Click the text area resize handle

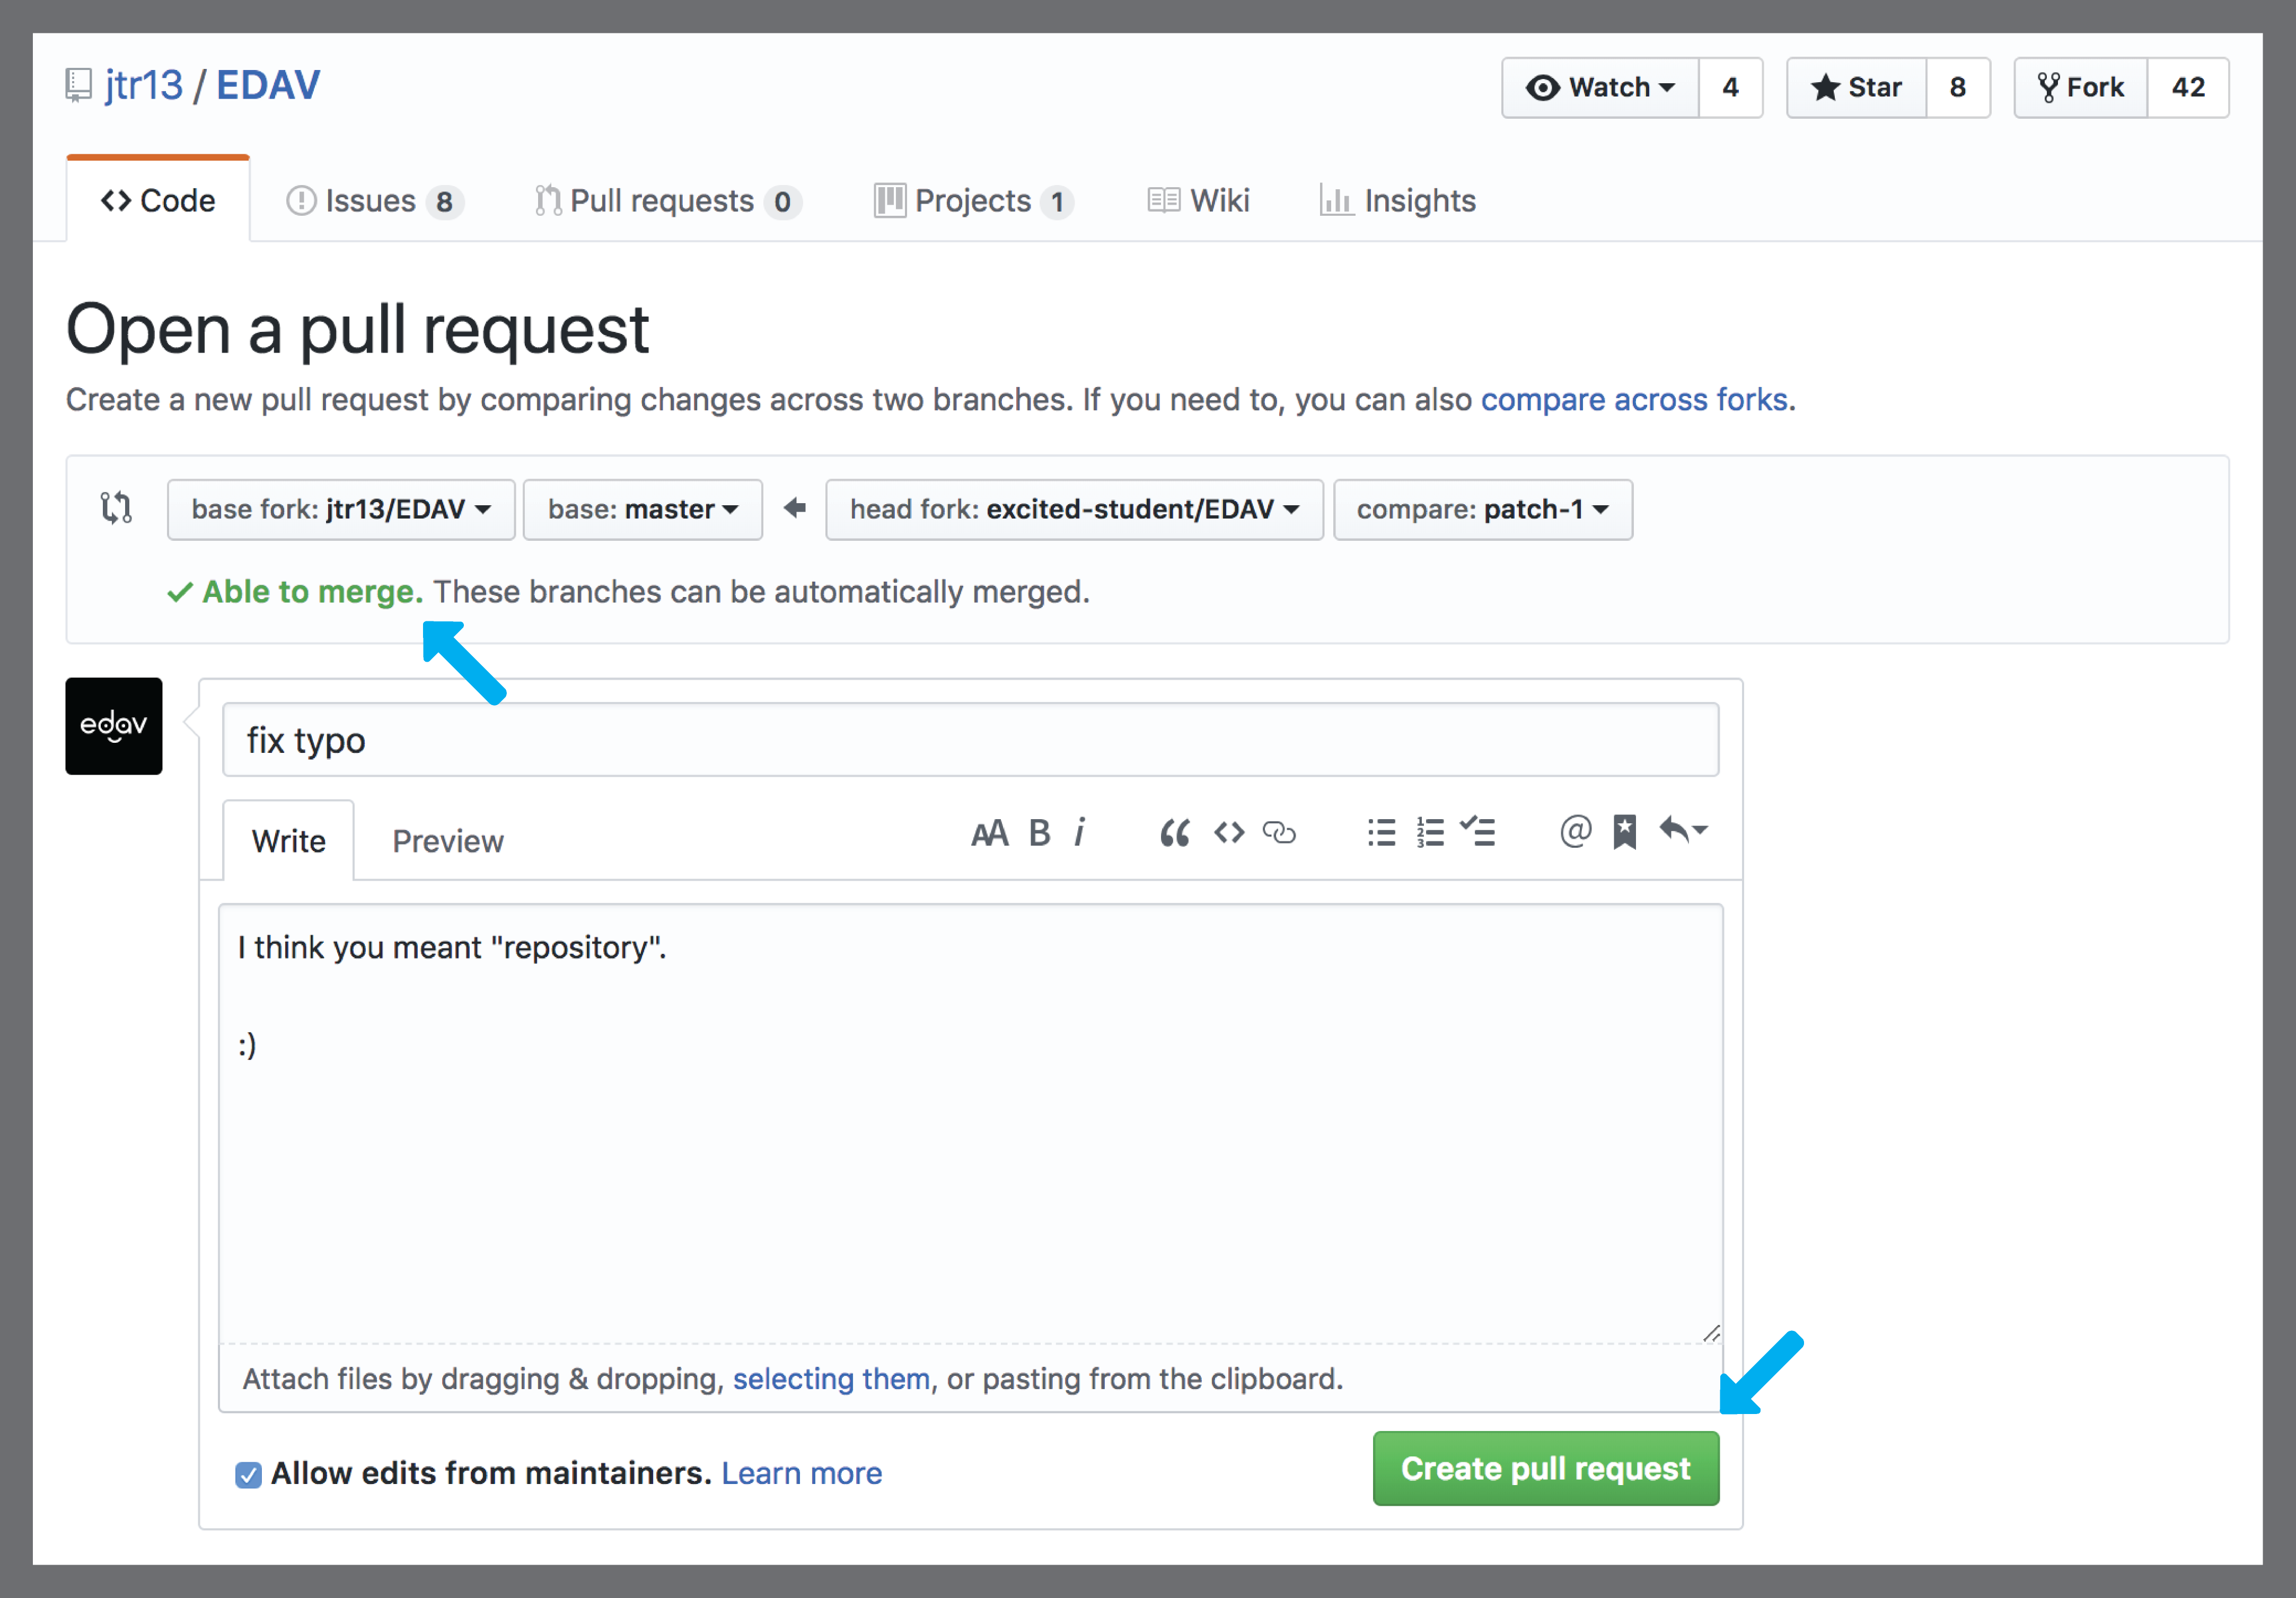tap(1711, 1334)
